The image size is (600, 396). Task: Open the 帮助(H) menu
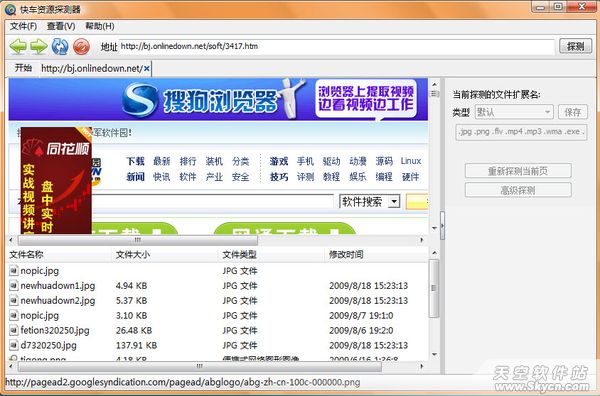pos(99,26)
